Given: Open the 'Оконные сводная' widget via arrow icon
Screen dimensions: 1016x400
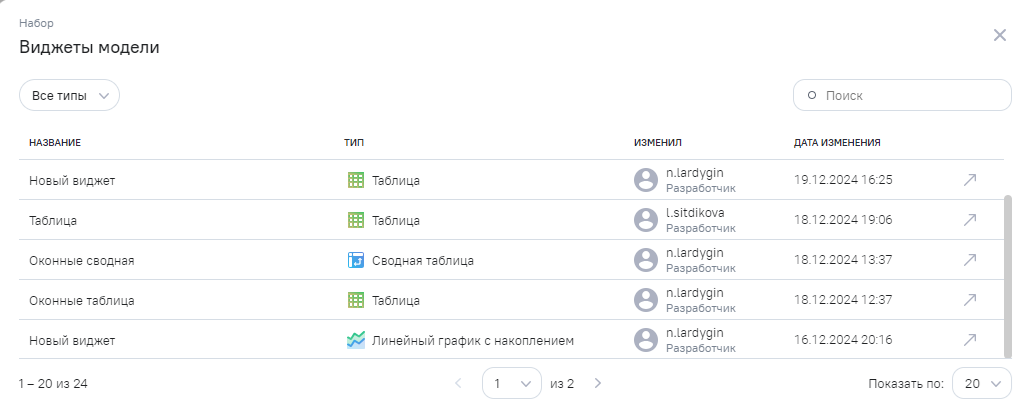Looking at the screenshot, I should pos(969,260).
